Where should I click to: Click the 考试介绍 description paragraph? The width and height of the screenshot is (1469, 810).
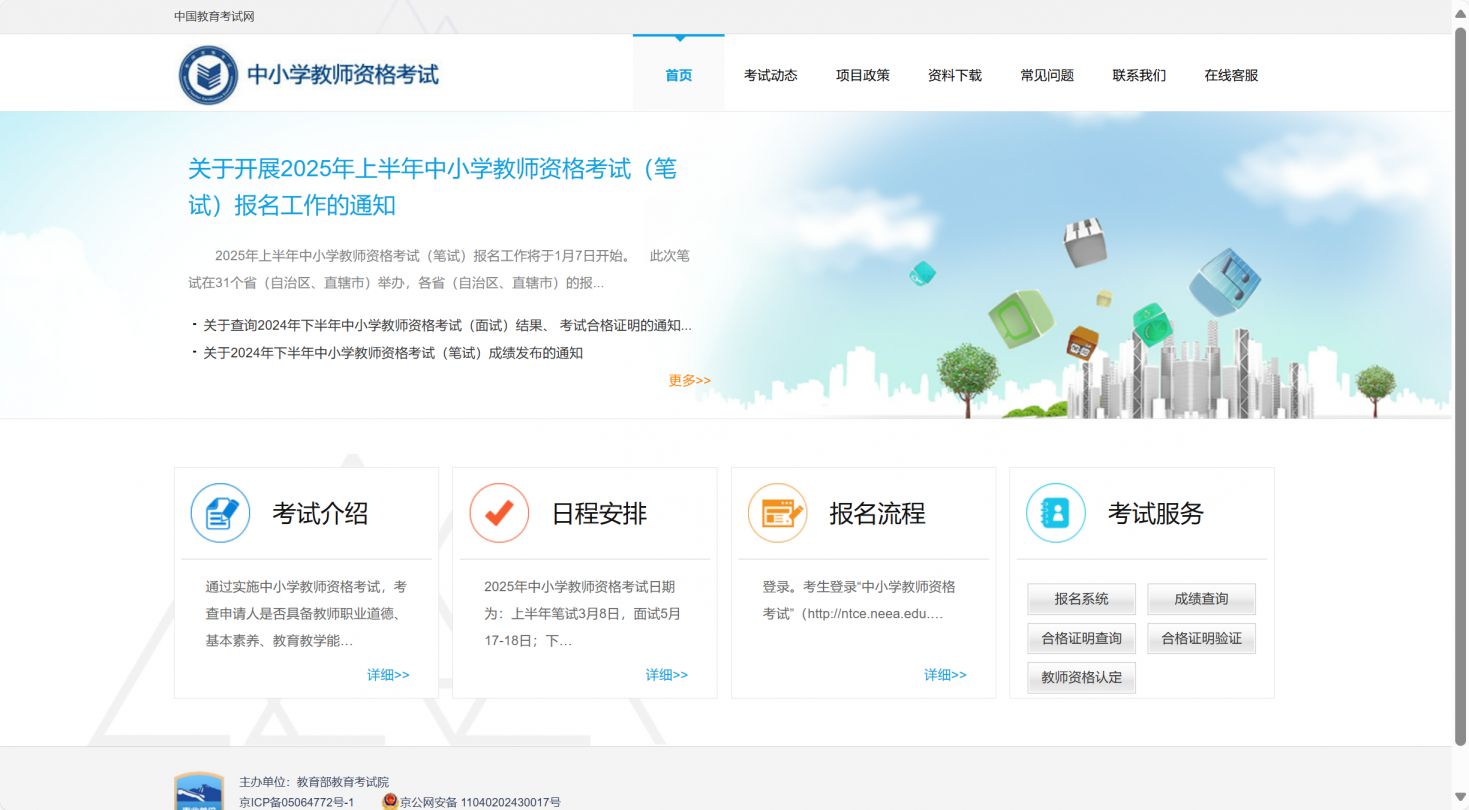click(x=306, y=613)
